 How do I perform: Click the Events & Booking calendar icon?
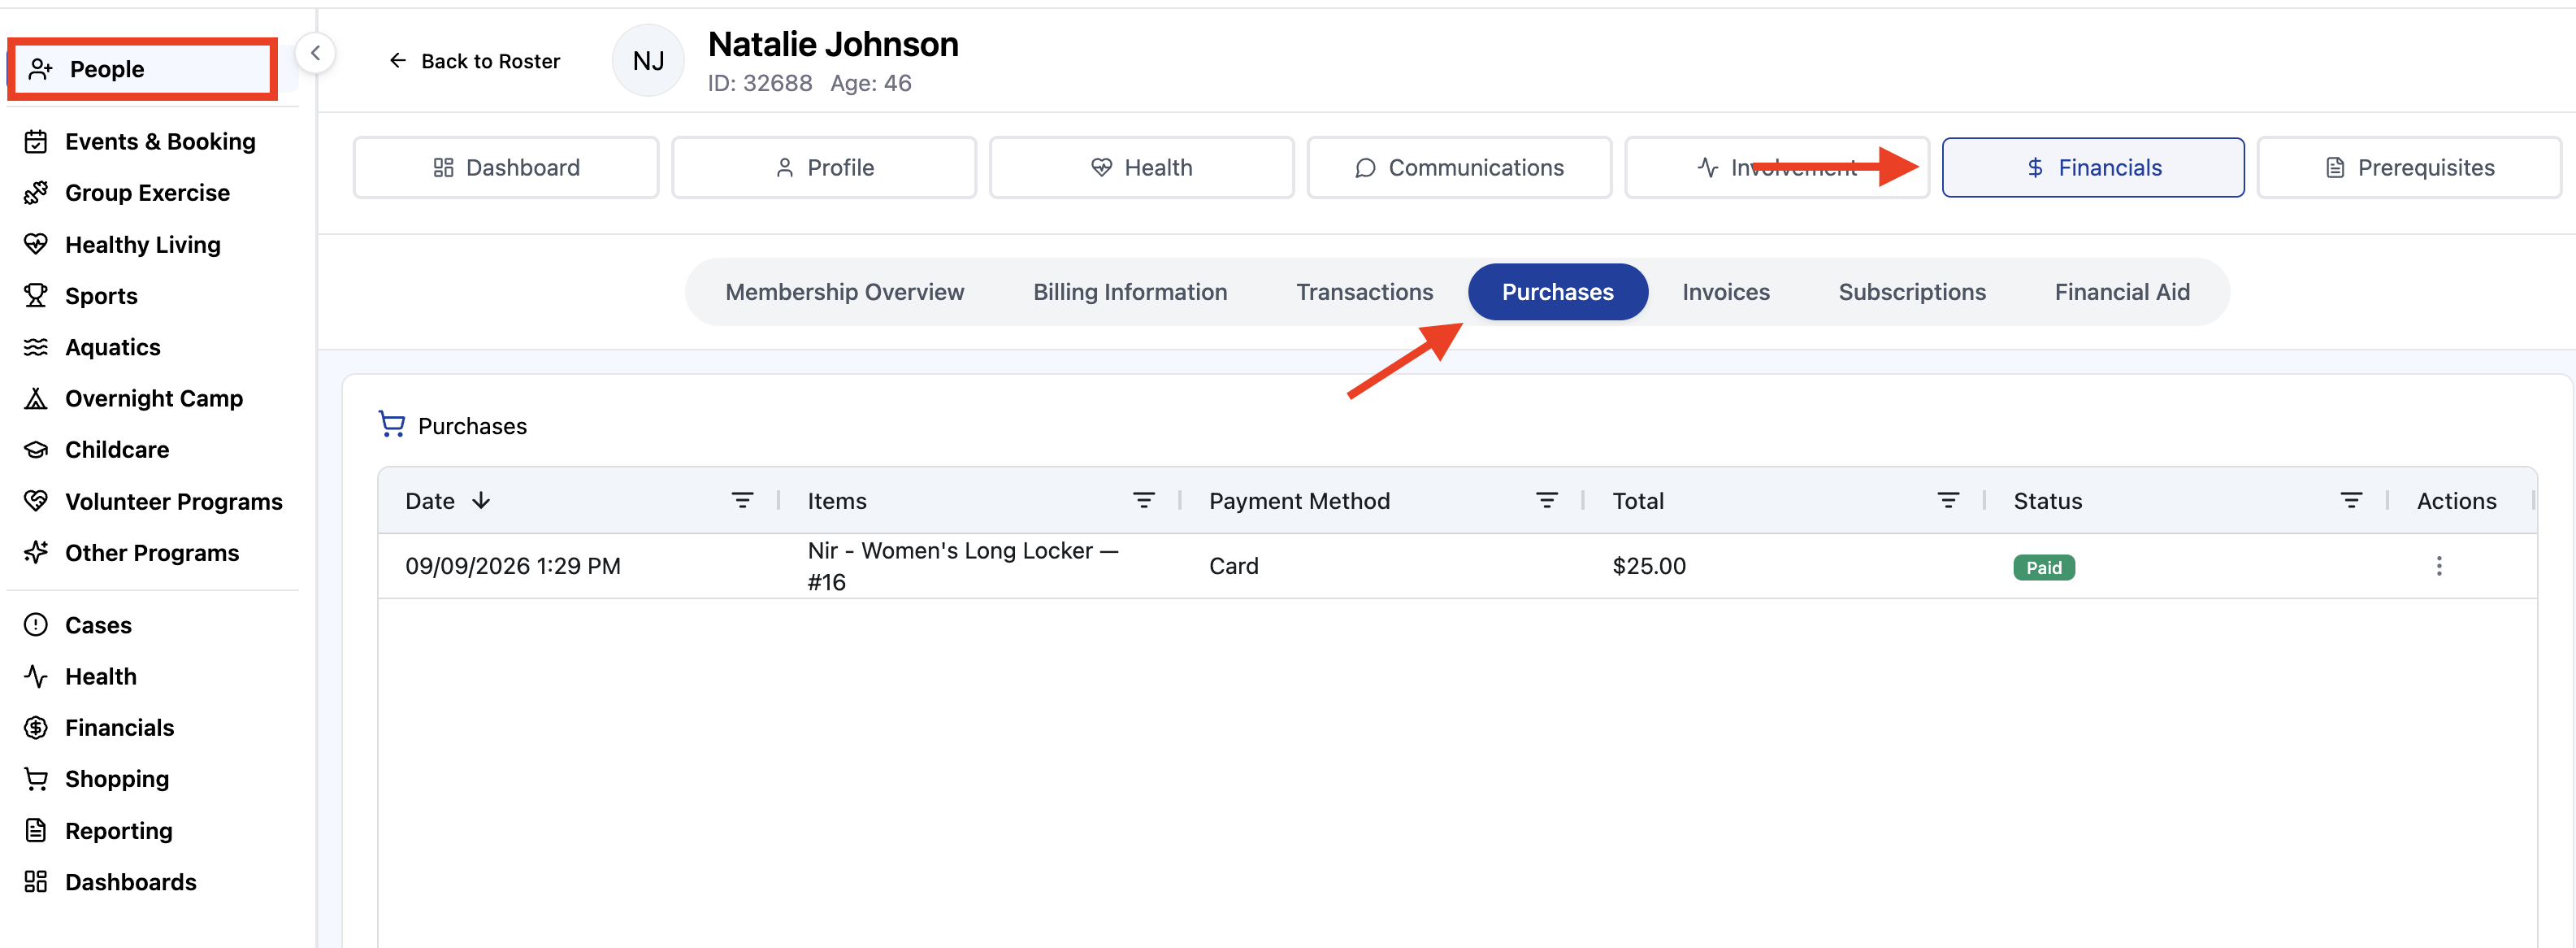[x=36, y=142]
